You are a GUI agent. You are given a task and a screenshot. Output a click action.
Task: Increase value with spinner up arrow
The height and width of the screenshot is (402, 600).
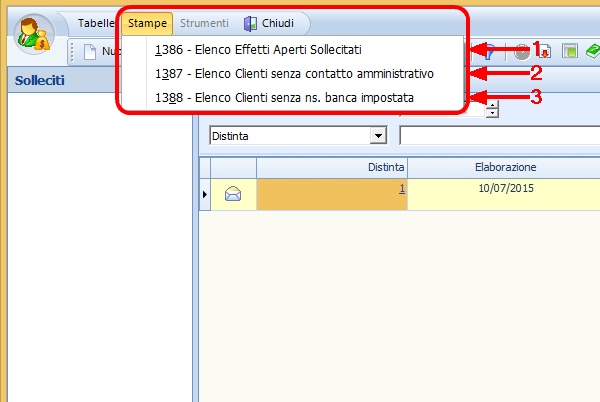491,106
